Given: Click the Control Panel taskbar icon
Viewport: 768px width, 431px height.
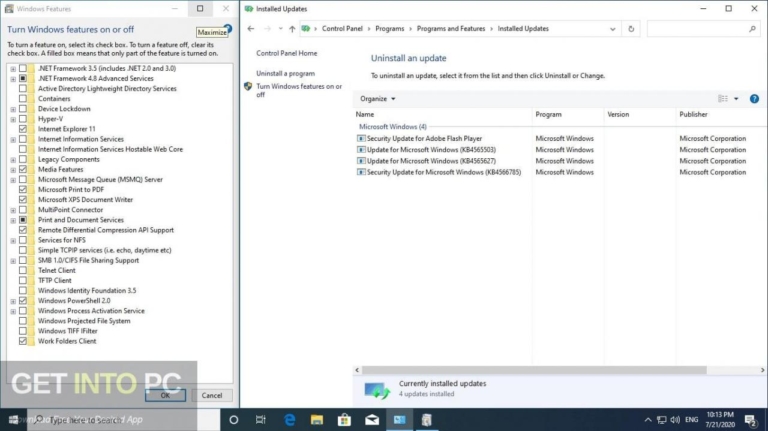Looking at the screenshot, I should pyautogui.click(x=400, y=420).
